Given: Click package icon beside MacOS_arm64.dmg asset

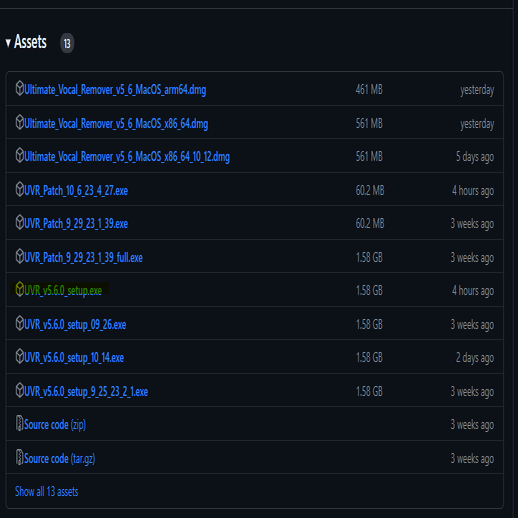Looking at the screenshot, I should click(x=19, y=89).
